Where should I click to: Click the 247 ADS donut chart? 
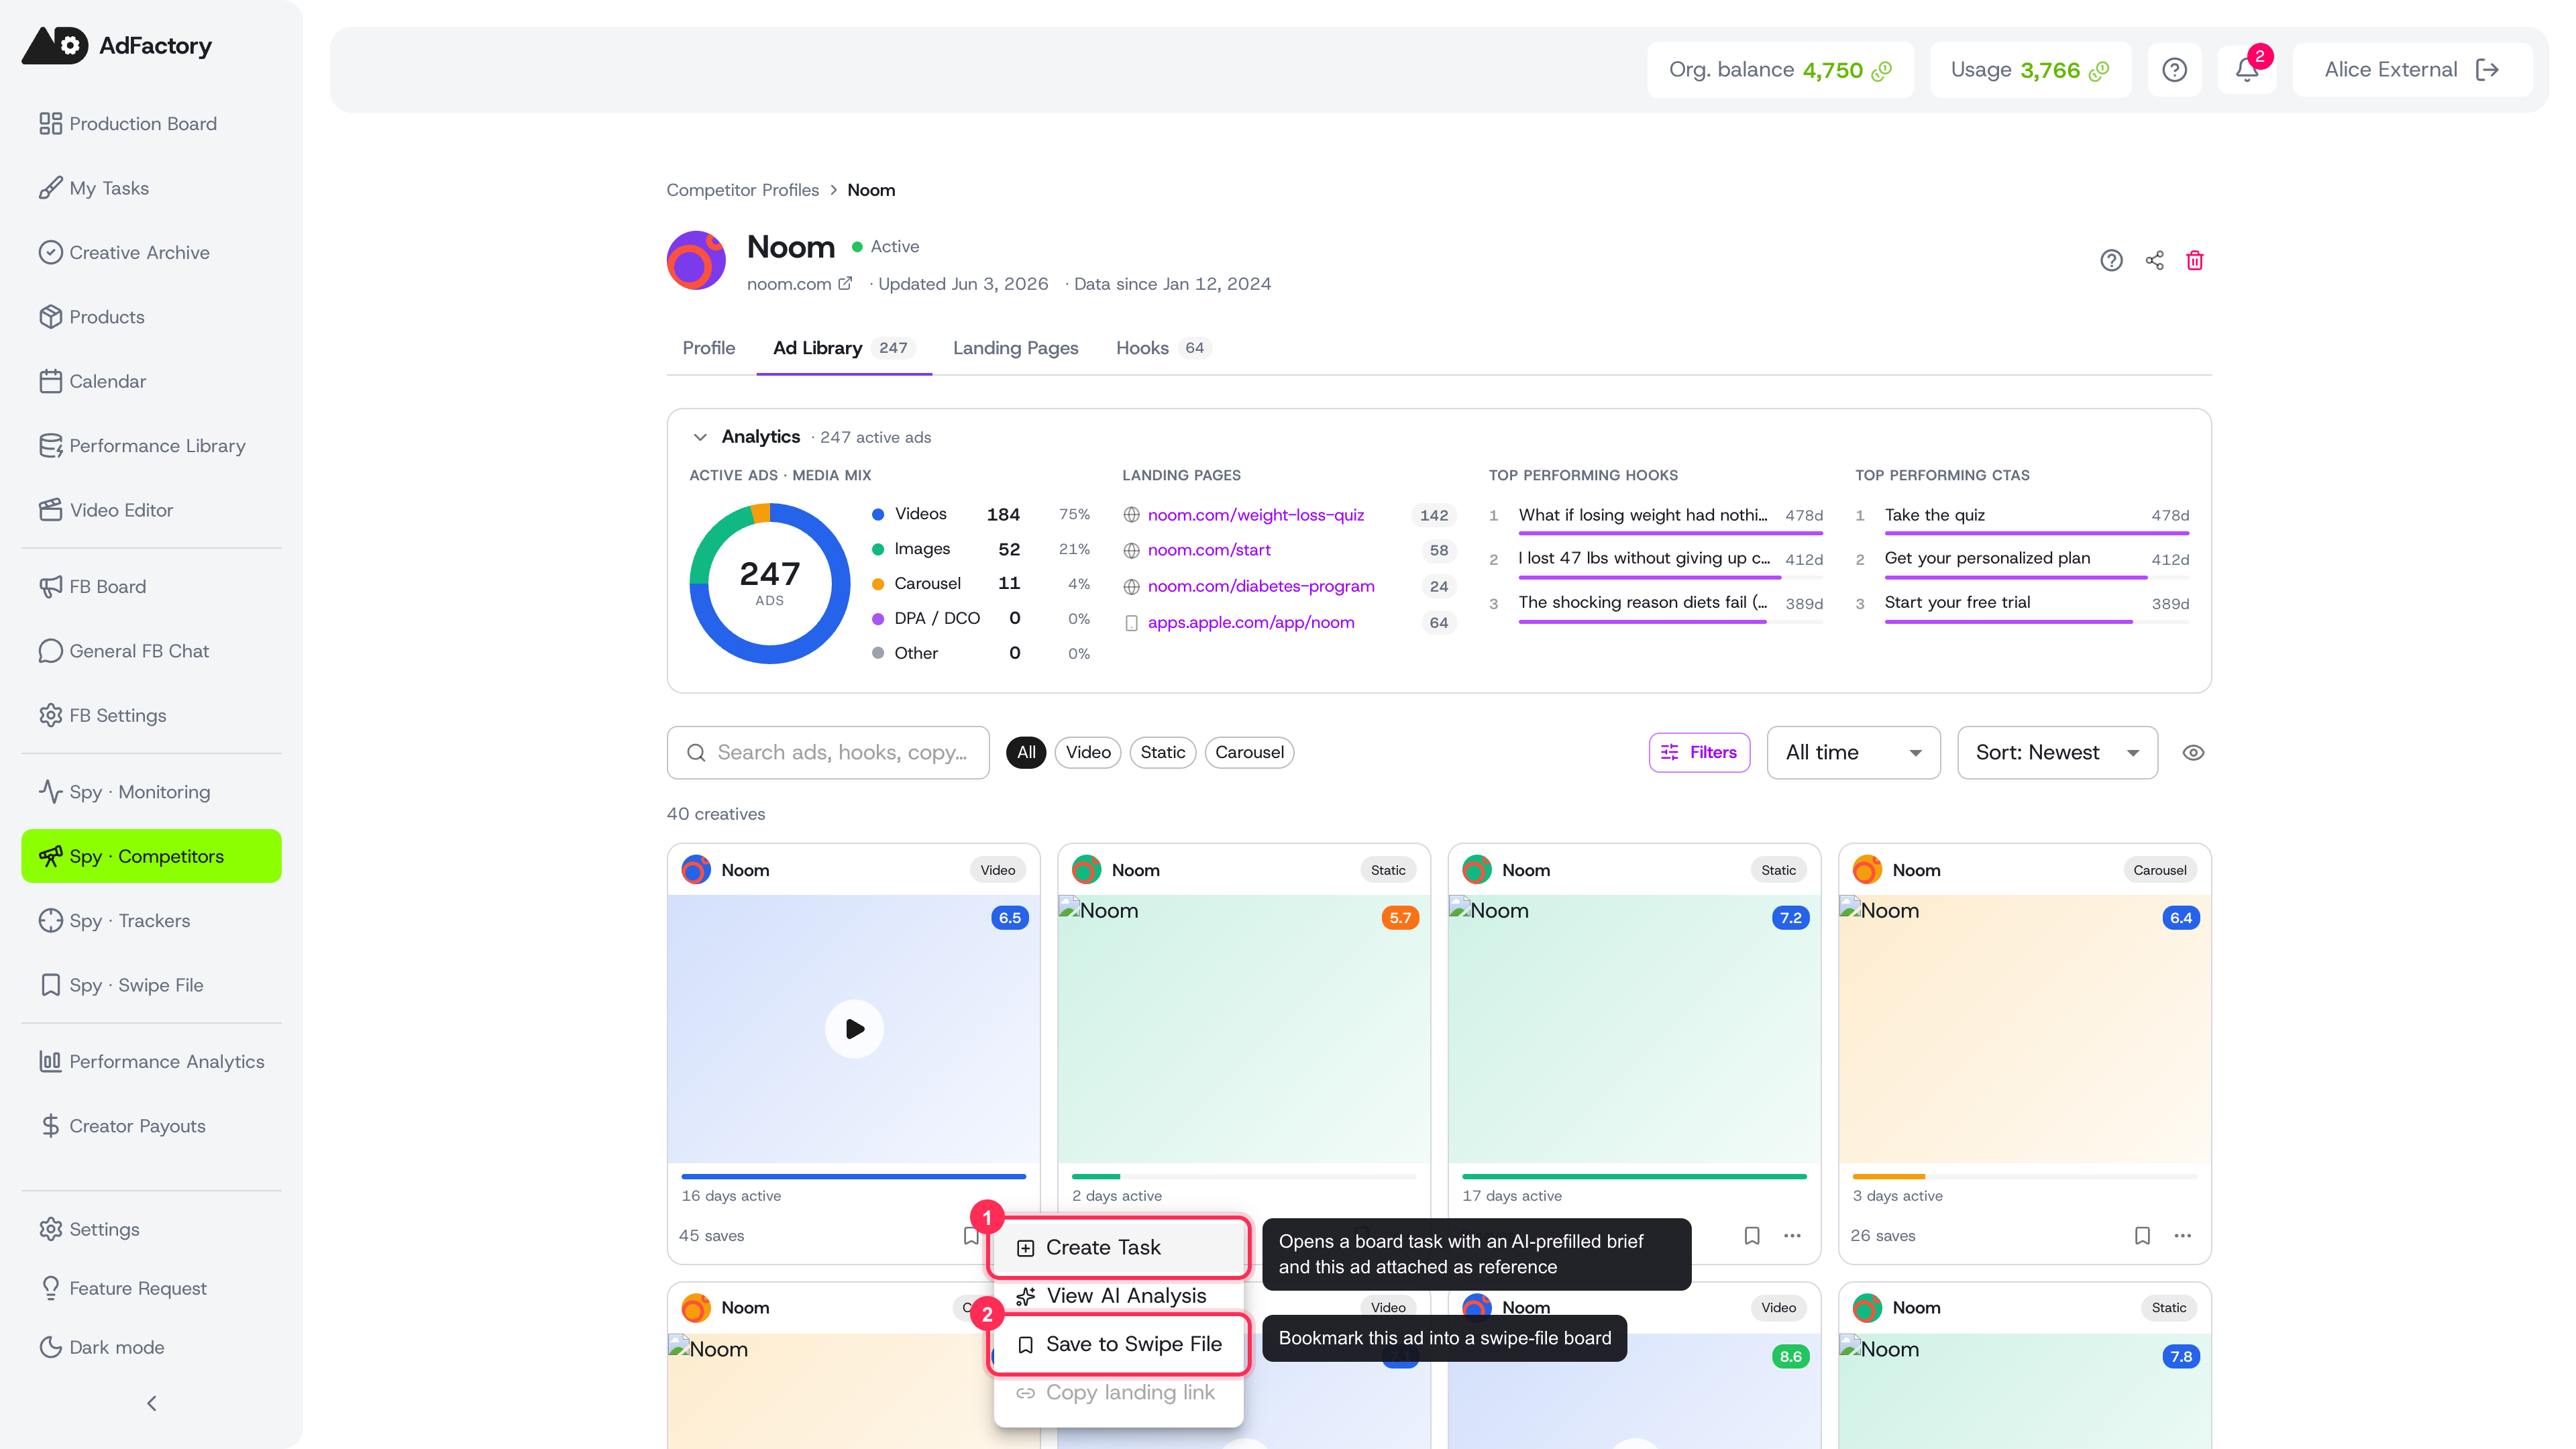[769, 583]
